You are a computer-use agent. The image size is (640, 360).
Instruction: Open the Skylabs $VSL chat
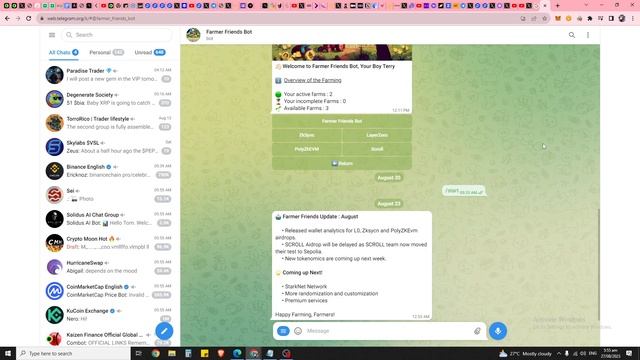109,147
